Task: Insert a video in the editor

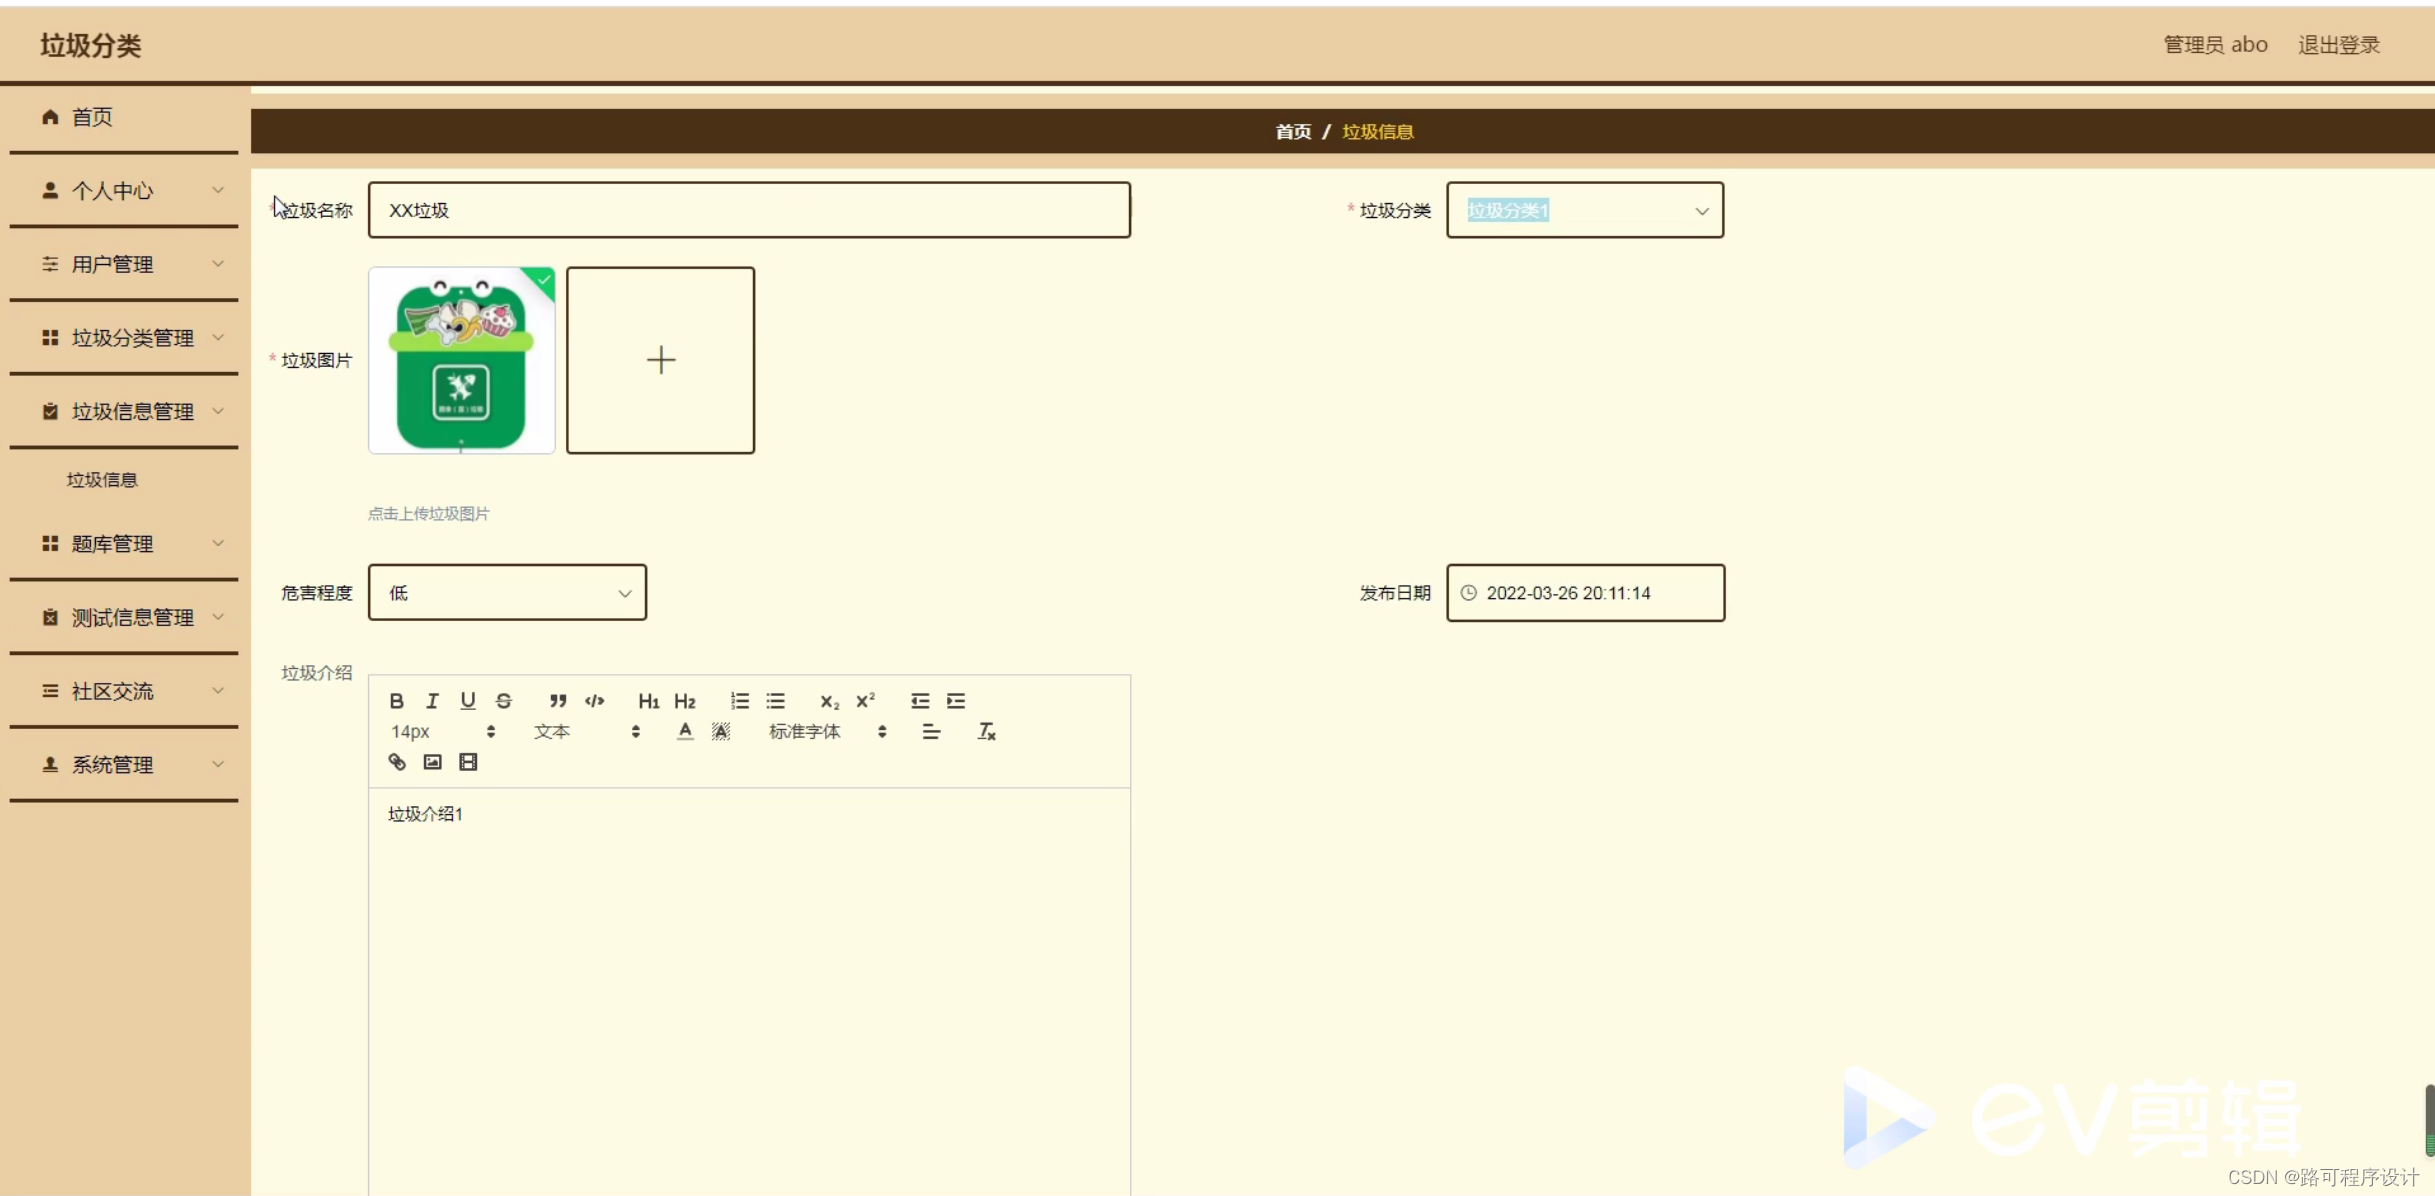Action: point(468,763)
